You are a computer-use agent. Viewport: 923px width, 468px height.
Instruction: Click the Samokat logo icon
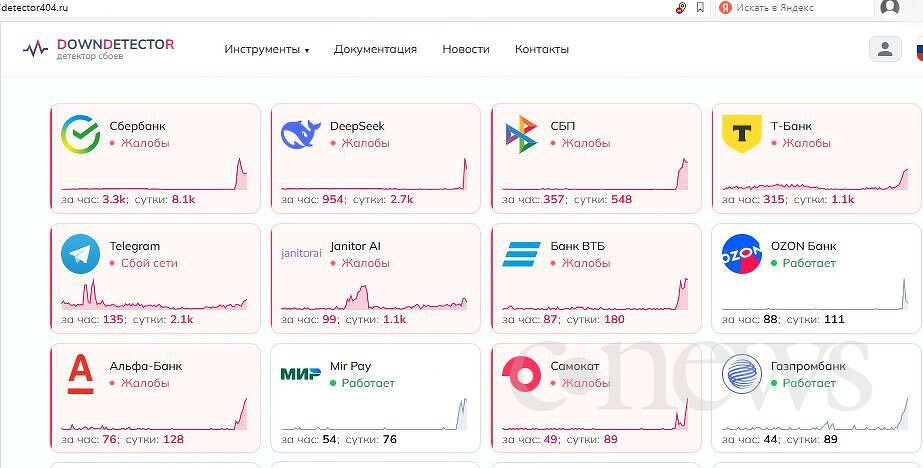tap(521, 374)
